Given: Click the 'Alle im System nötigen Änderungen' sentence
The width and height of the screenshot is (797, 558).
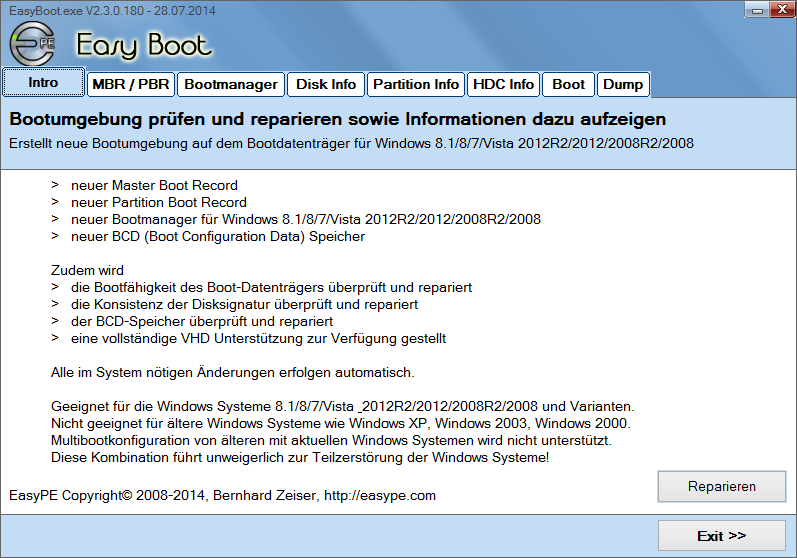Looking at the screenshot, I should pyautogui.click(x=232, y=373).
